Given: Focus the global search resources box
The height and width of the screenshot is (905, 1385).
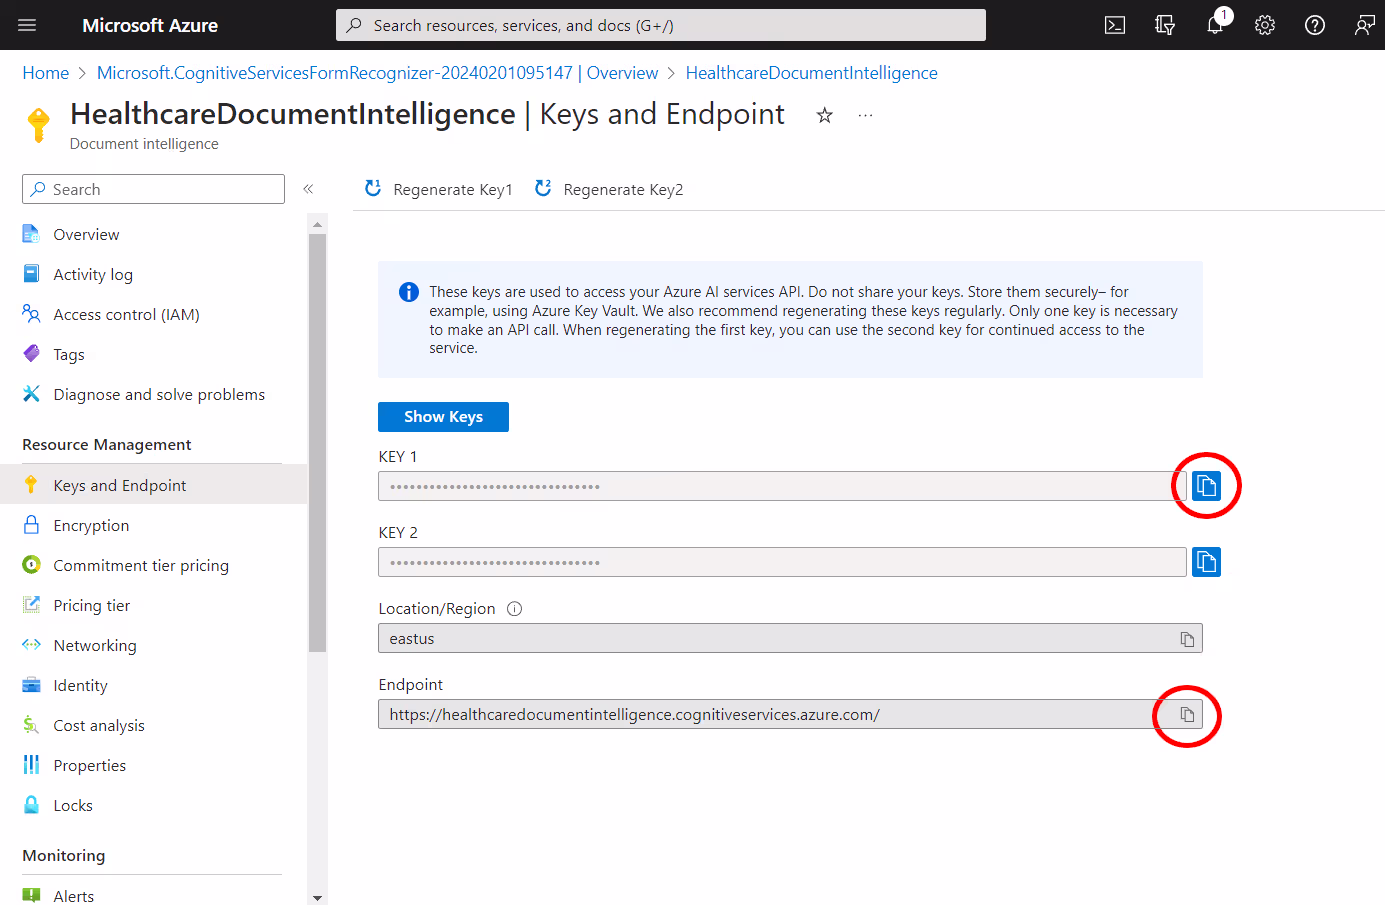Looking at the screenshot, I should pos(661,25).
